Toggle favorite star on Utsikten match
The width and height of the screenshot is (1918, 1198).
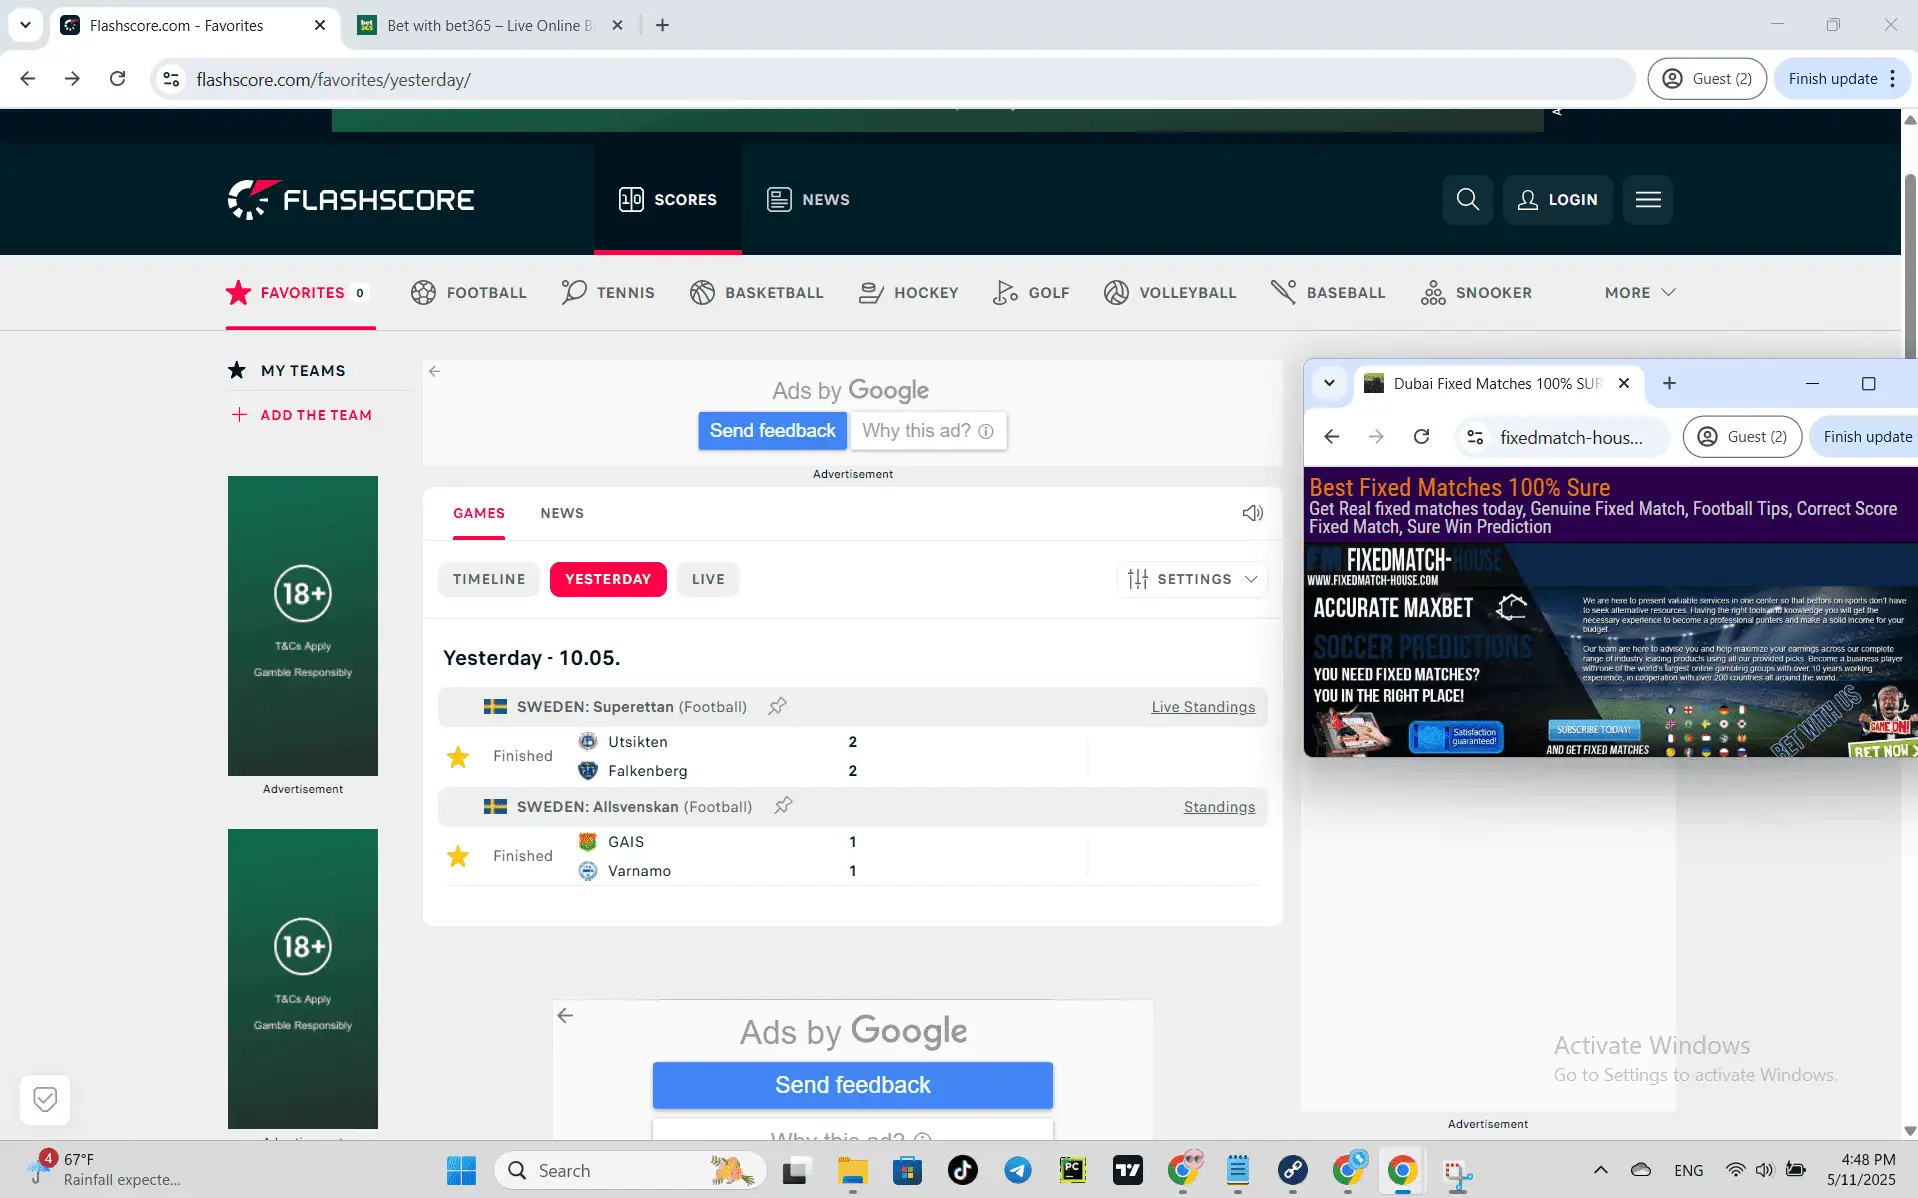click(457, 757)
